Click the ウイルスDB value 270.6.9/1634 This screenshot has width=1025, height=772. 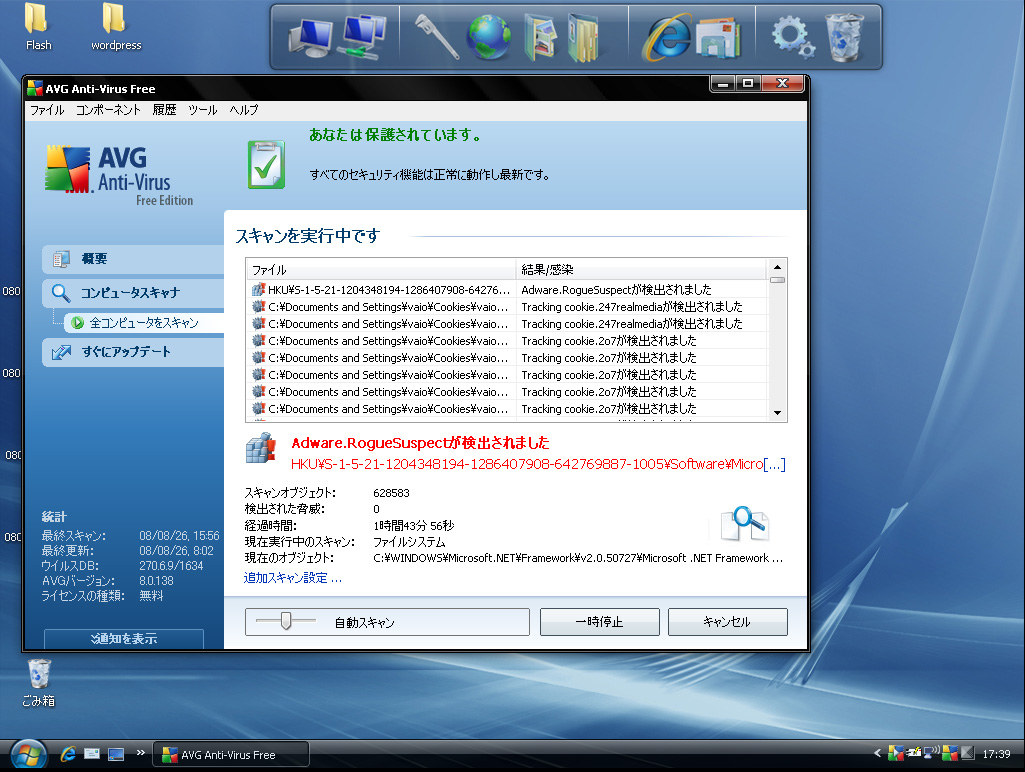point(171,566)
